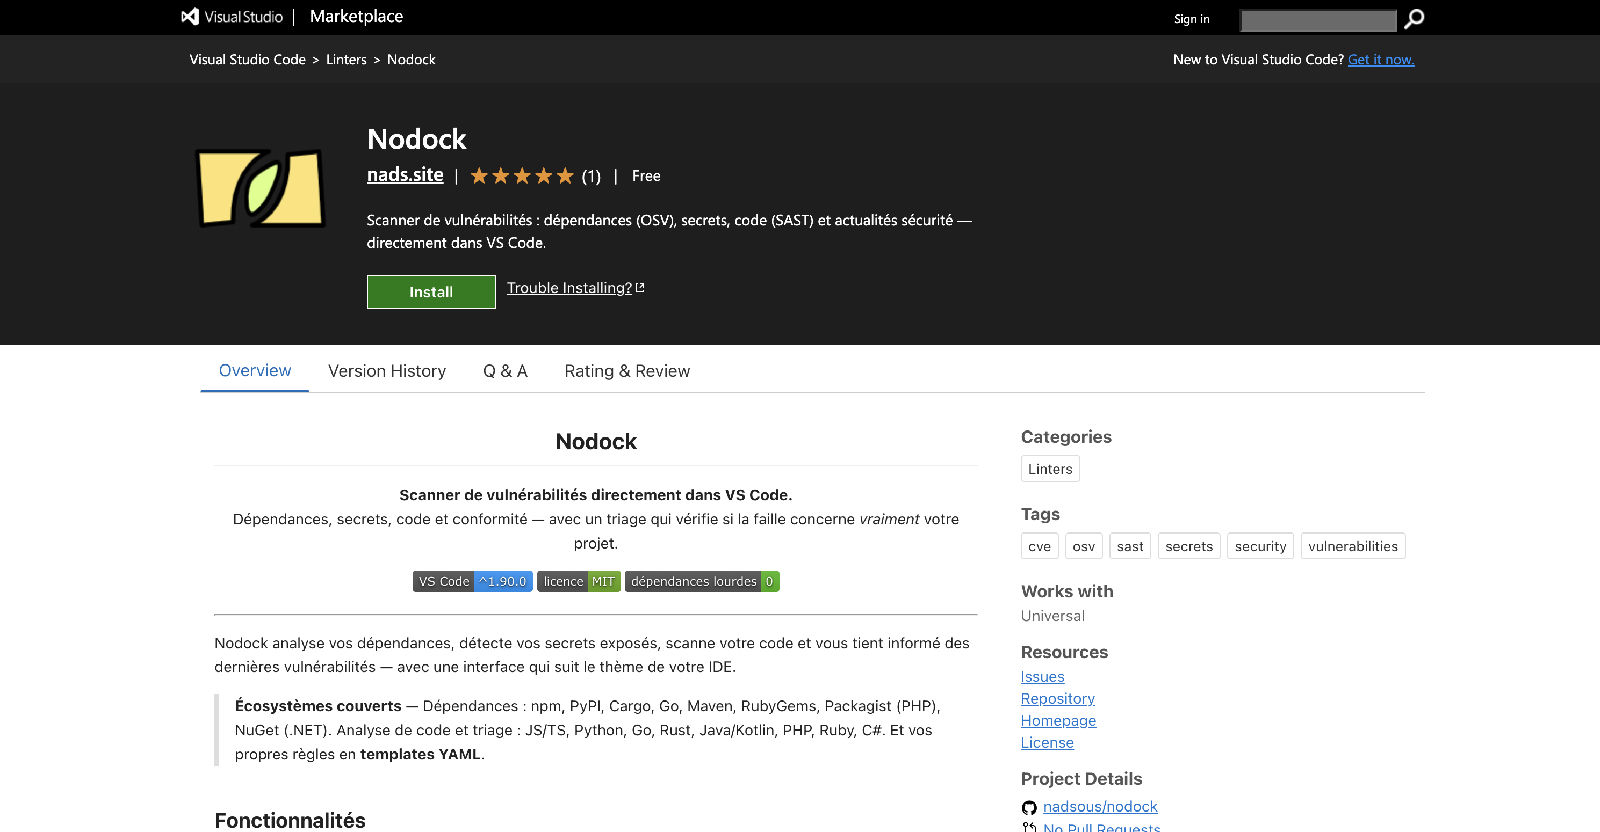Open the Linters breadcrumb
1600x832 pixels.
(x=346, y=59)
